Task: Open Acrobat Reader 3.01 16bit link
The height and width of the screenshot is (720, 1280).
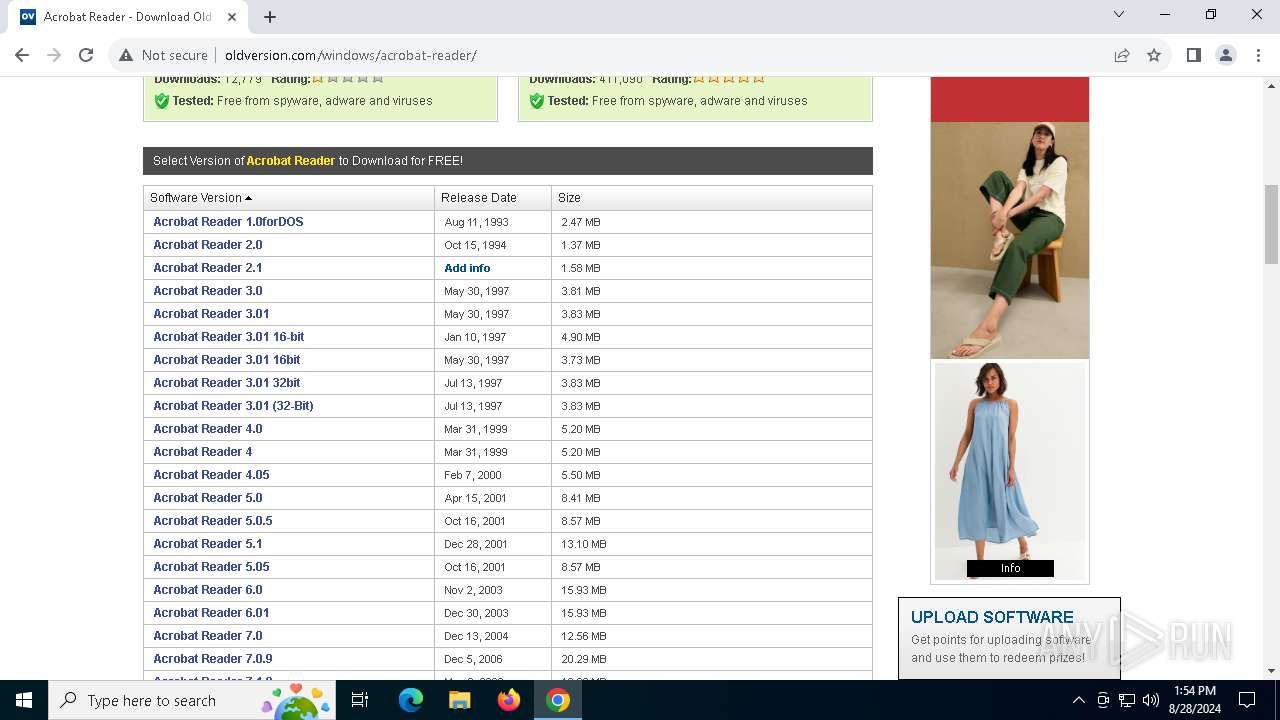Action: [x=227, y=360]
